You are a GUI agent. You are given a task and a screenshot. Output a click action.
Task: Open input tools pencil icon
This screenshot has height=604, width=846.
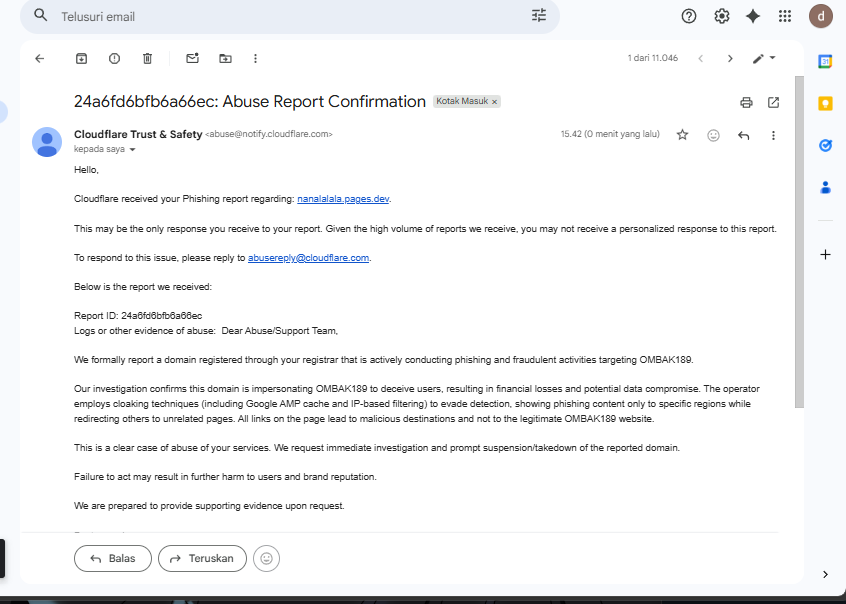click(758, 58)
